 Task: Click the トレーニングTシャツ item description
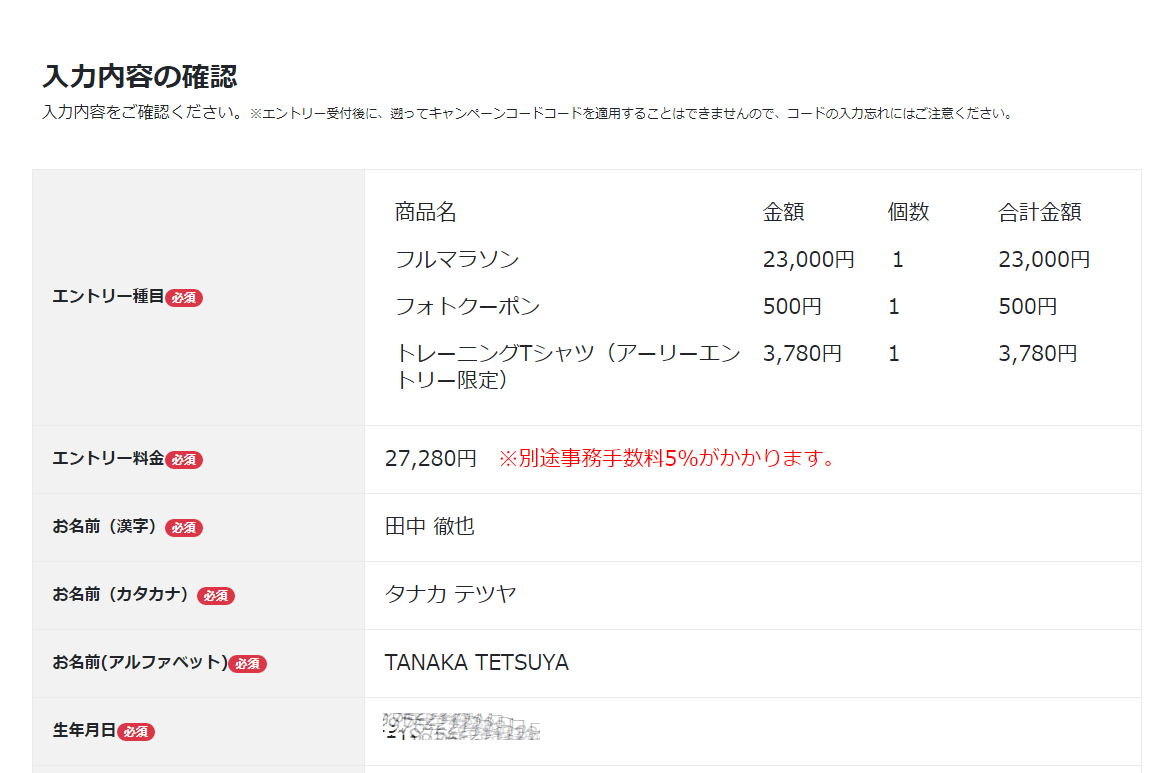coord(567,366)
